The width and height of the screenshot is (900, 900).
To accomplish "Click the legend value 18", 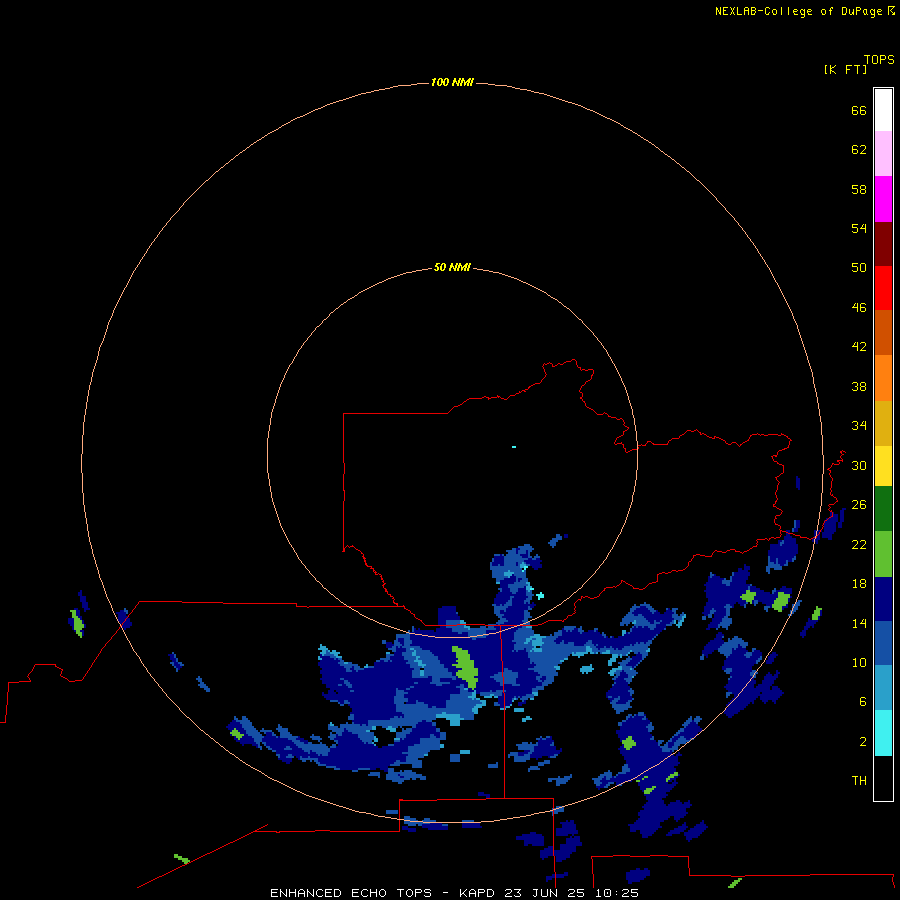I will click(x=859, y=584).
